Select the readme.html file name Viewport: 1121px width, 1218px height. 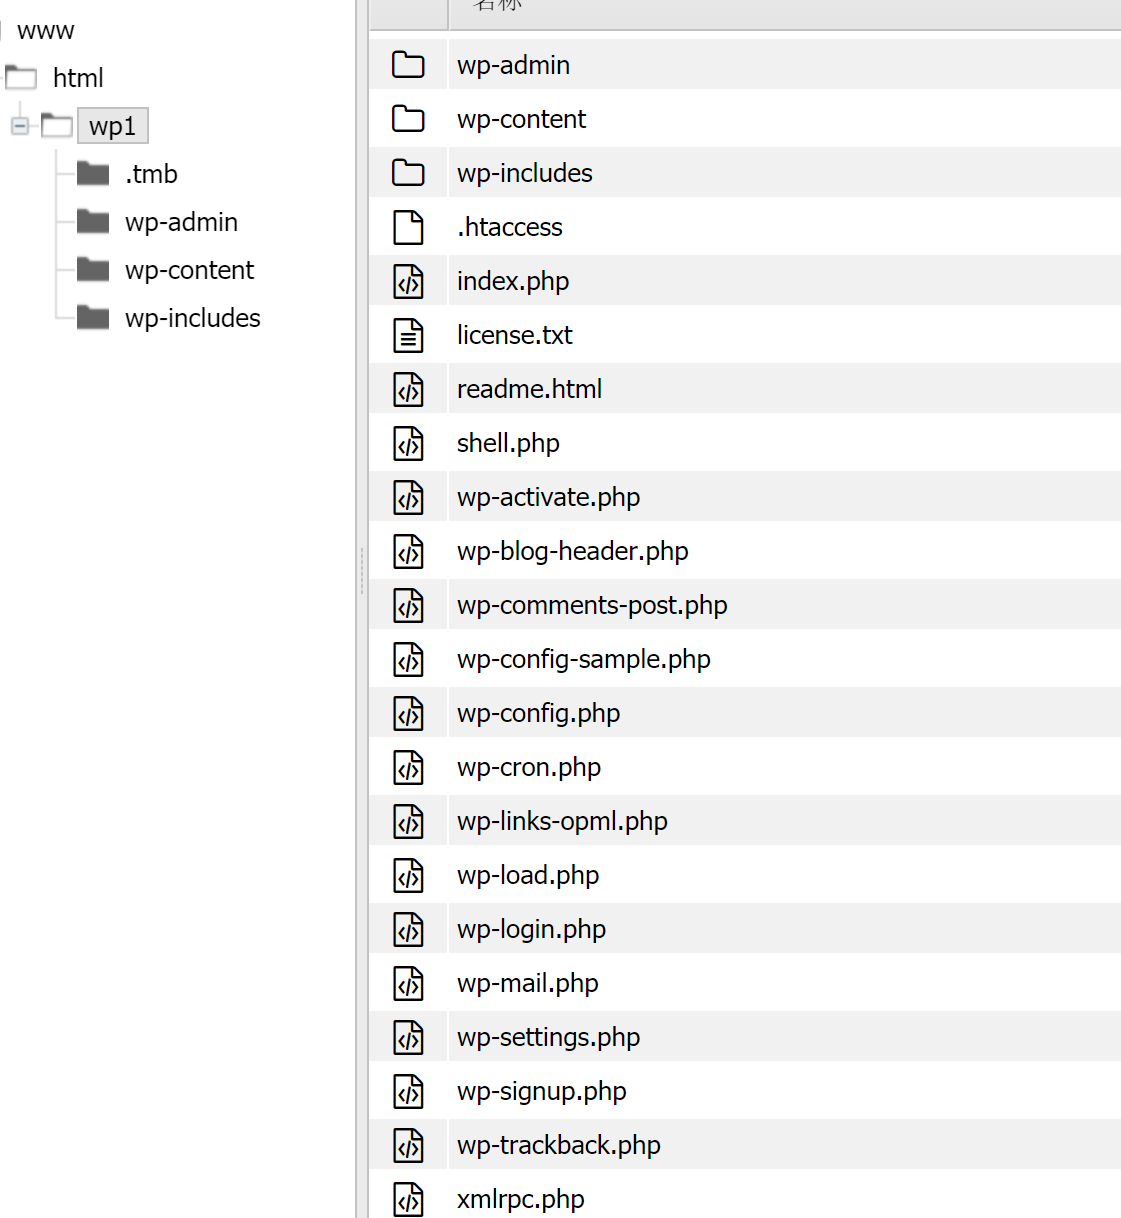point(529,389)
